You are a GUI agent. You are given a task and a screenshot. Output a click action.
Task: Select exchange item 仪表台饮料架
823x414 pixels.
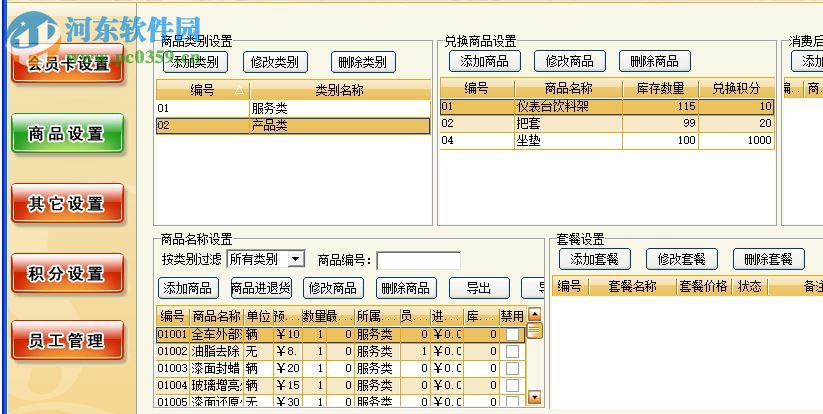pyautogui.click(x=607, y=107)
